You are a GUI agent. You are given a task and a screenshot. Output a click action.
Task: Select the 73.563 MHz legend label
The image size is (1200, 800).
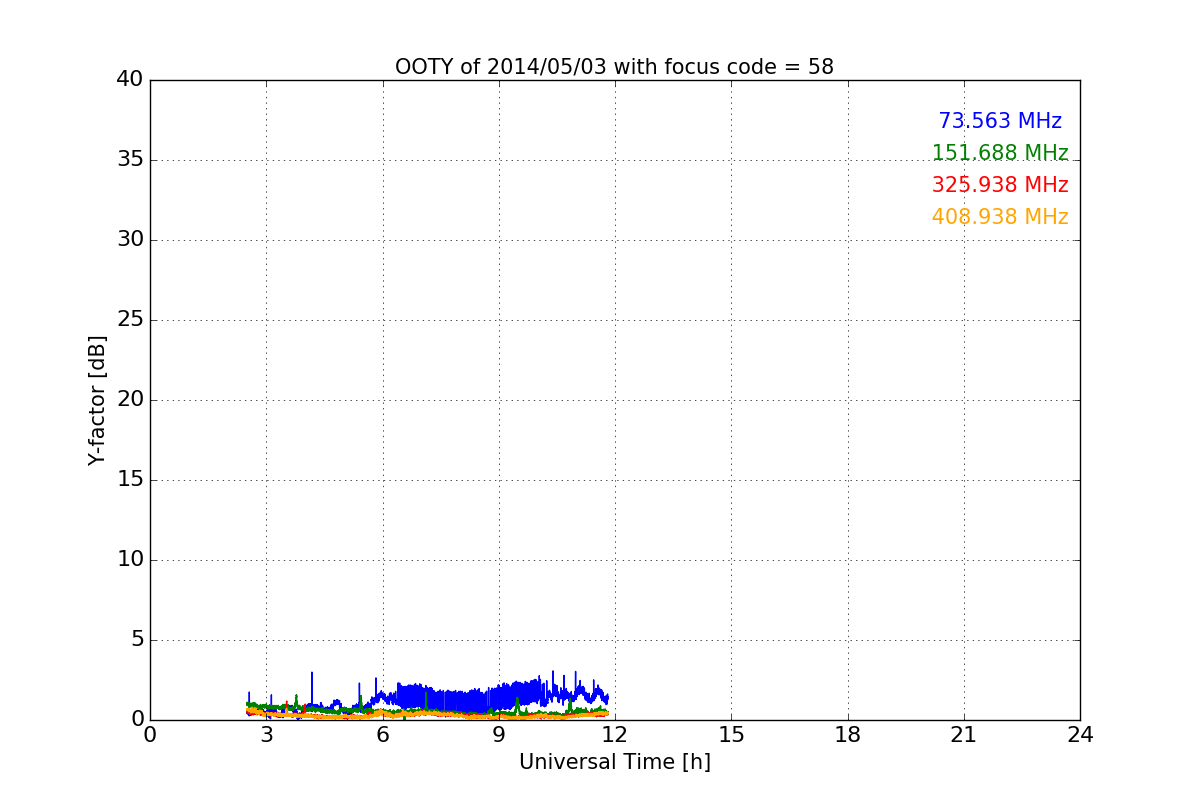1000,121
